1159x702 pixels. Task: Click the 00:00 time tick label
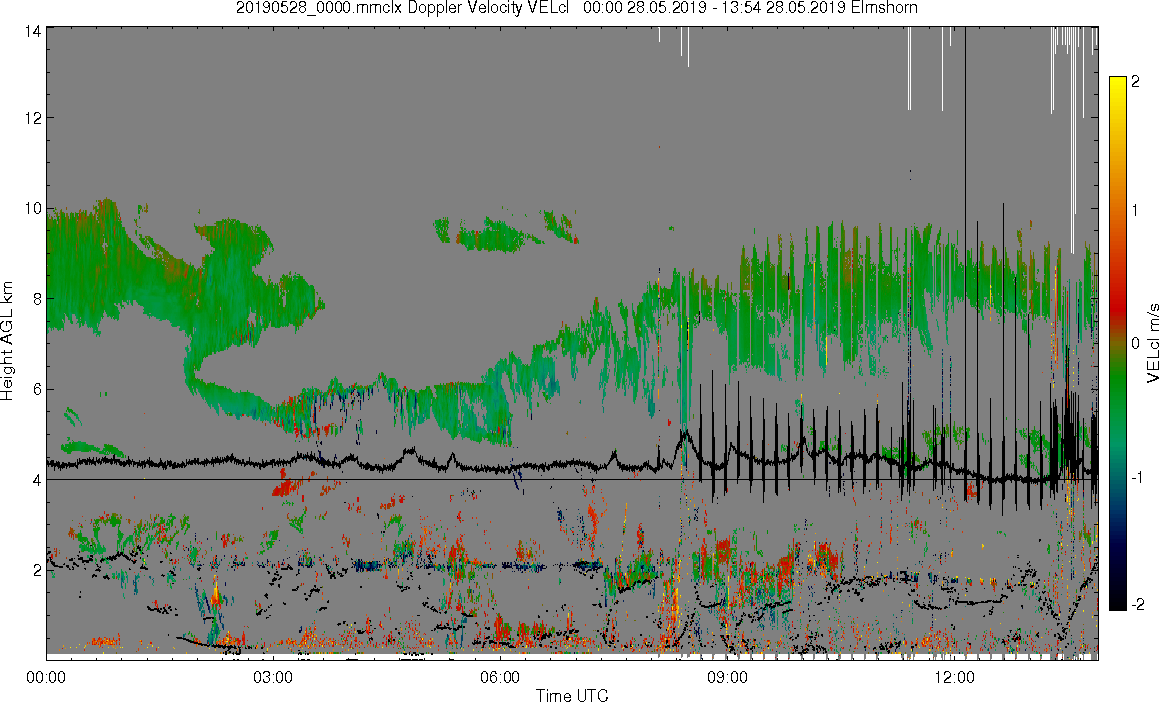(x=46, y=677)
